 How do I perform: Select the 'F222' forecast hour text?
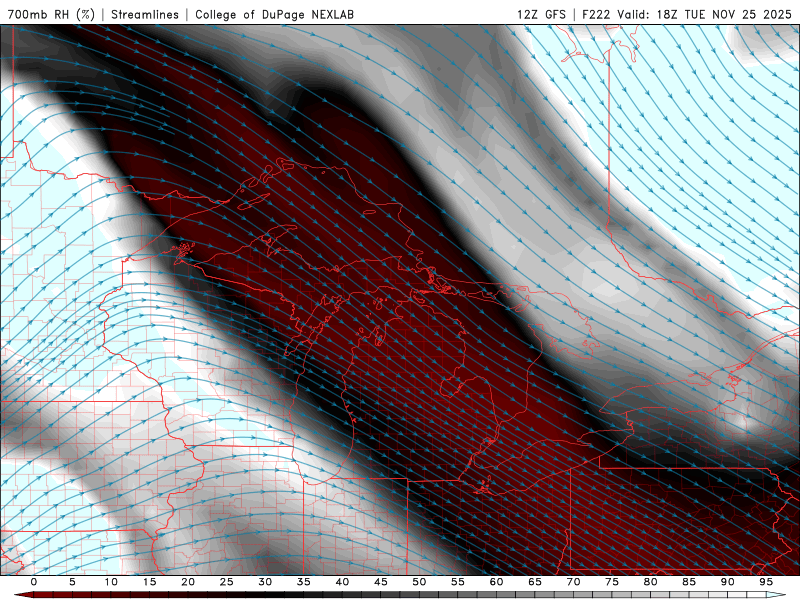[596, 14]
